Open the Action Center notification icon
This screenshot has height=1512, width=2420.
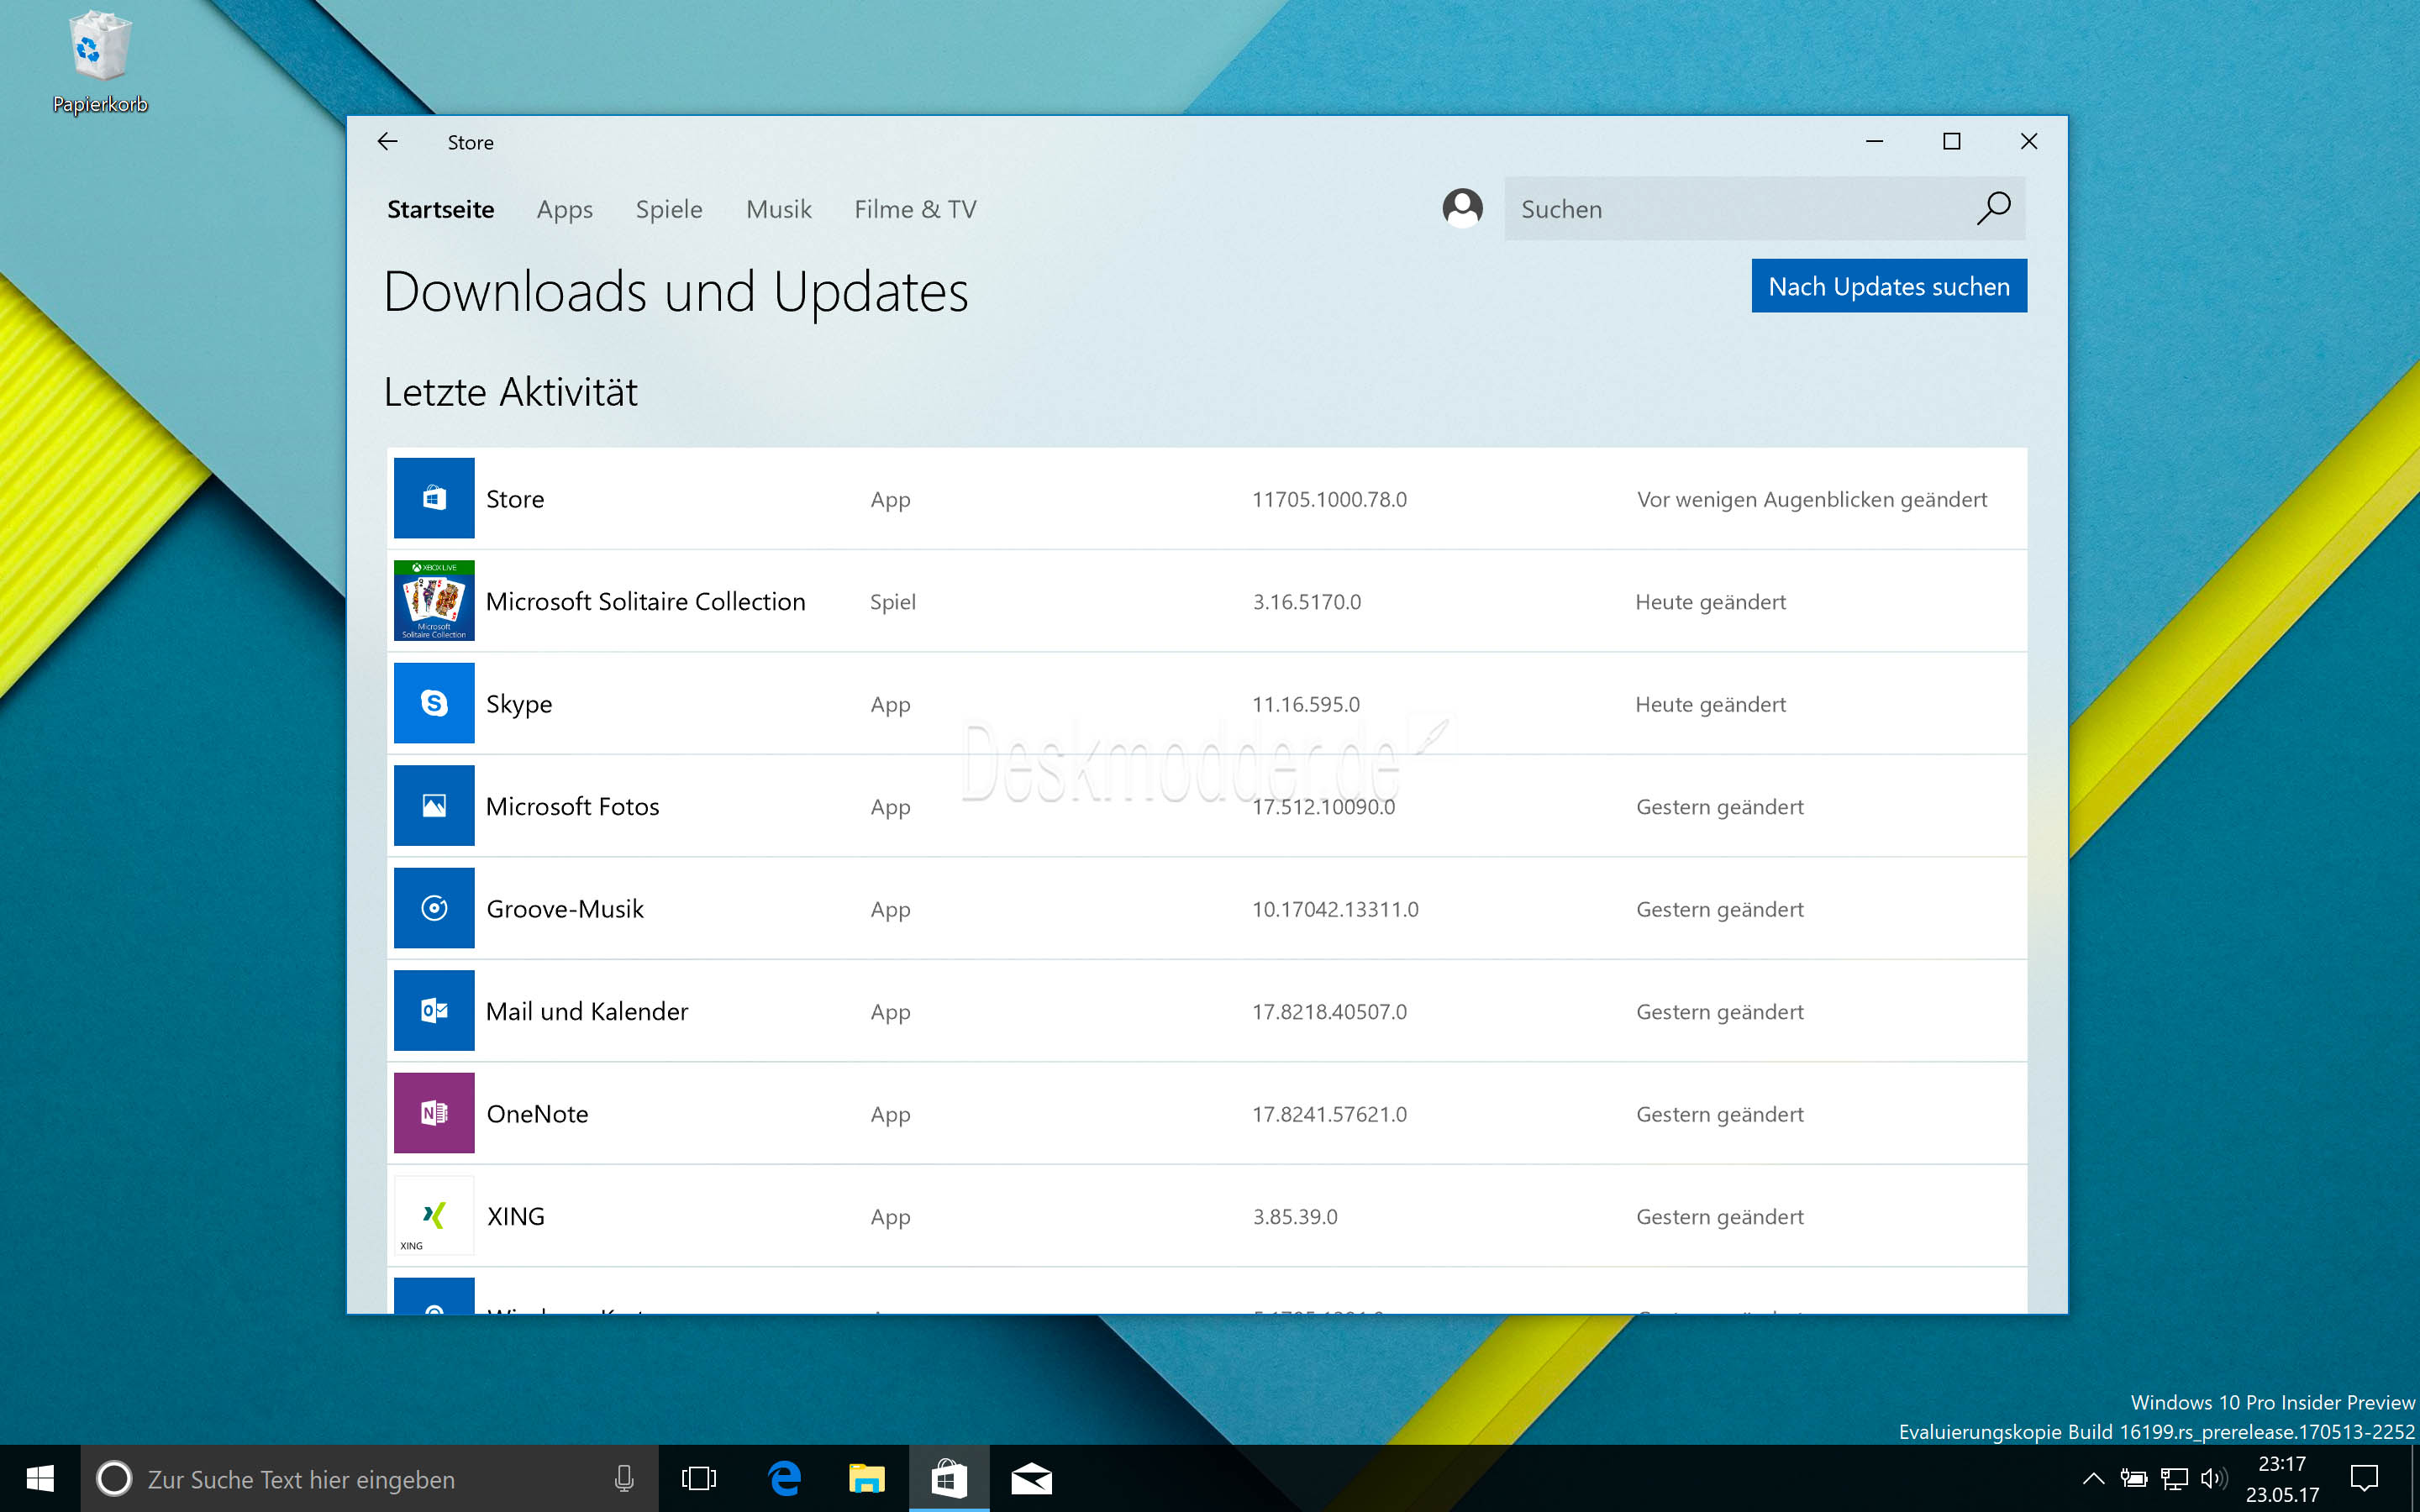(x=2365, y=1479)
